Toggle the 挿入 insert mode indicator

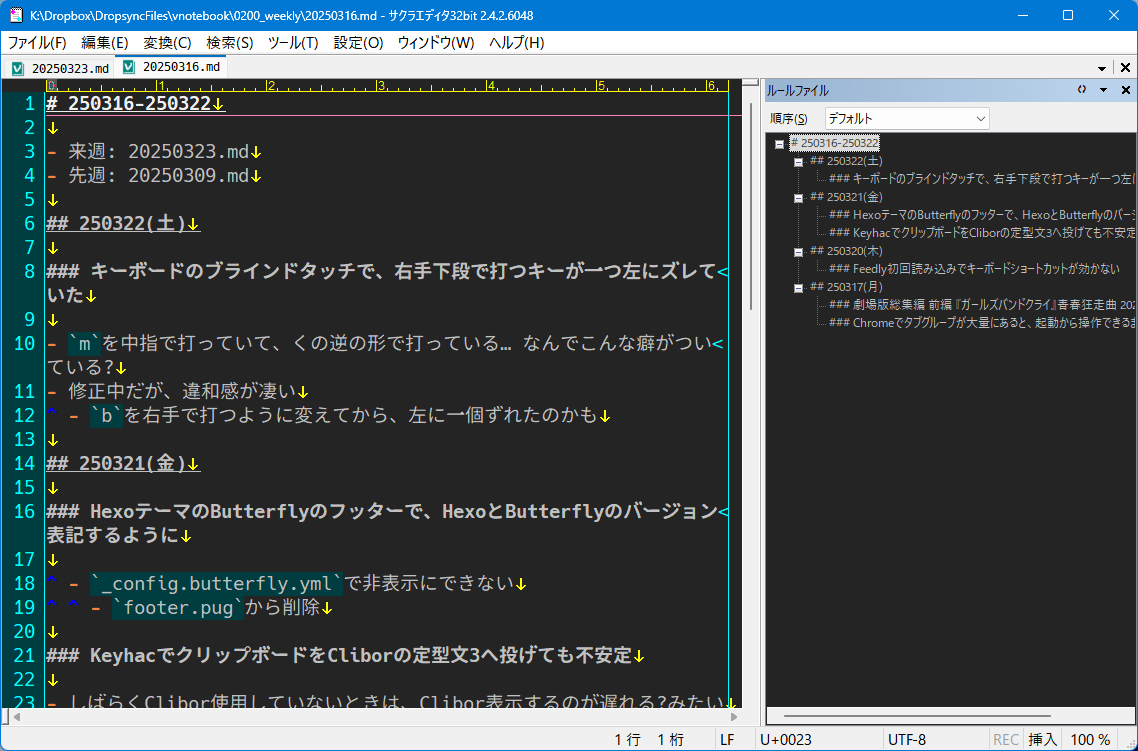point(1043,739)
